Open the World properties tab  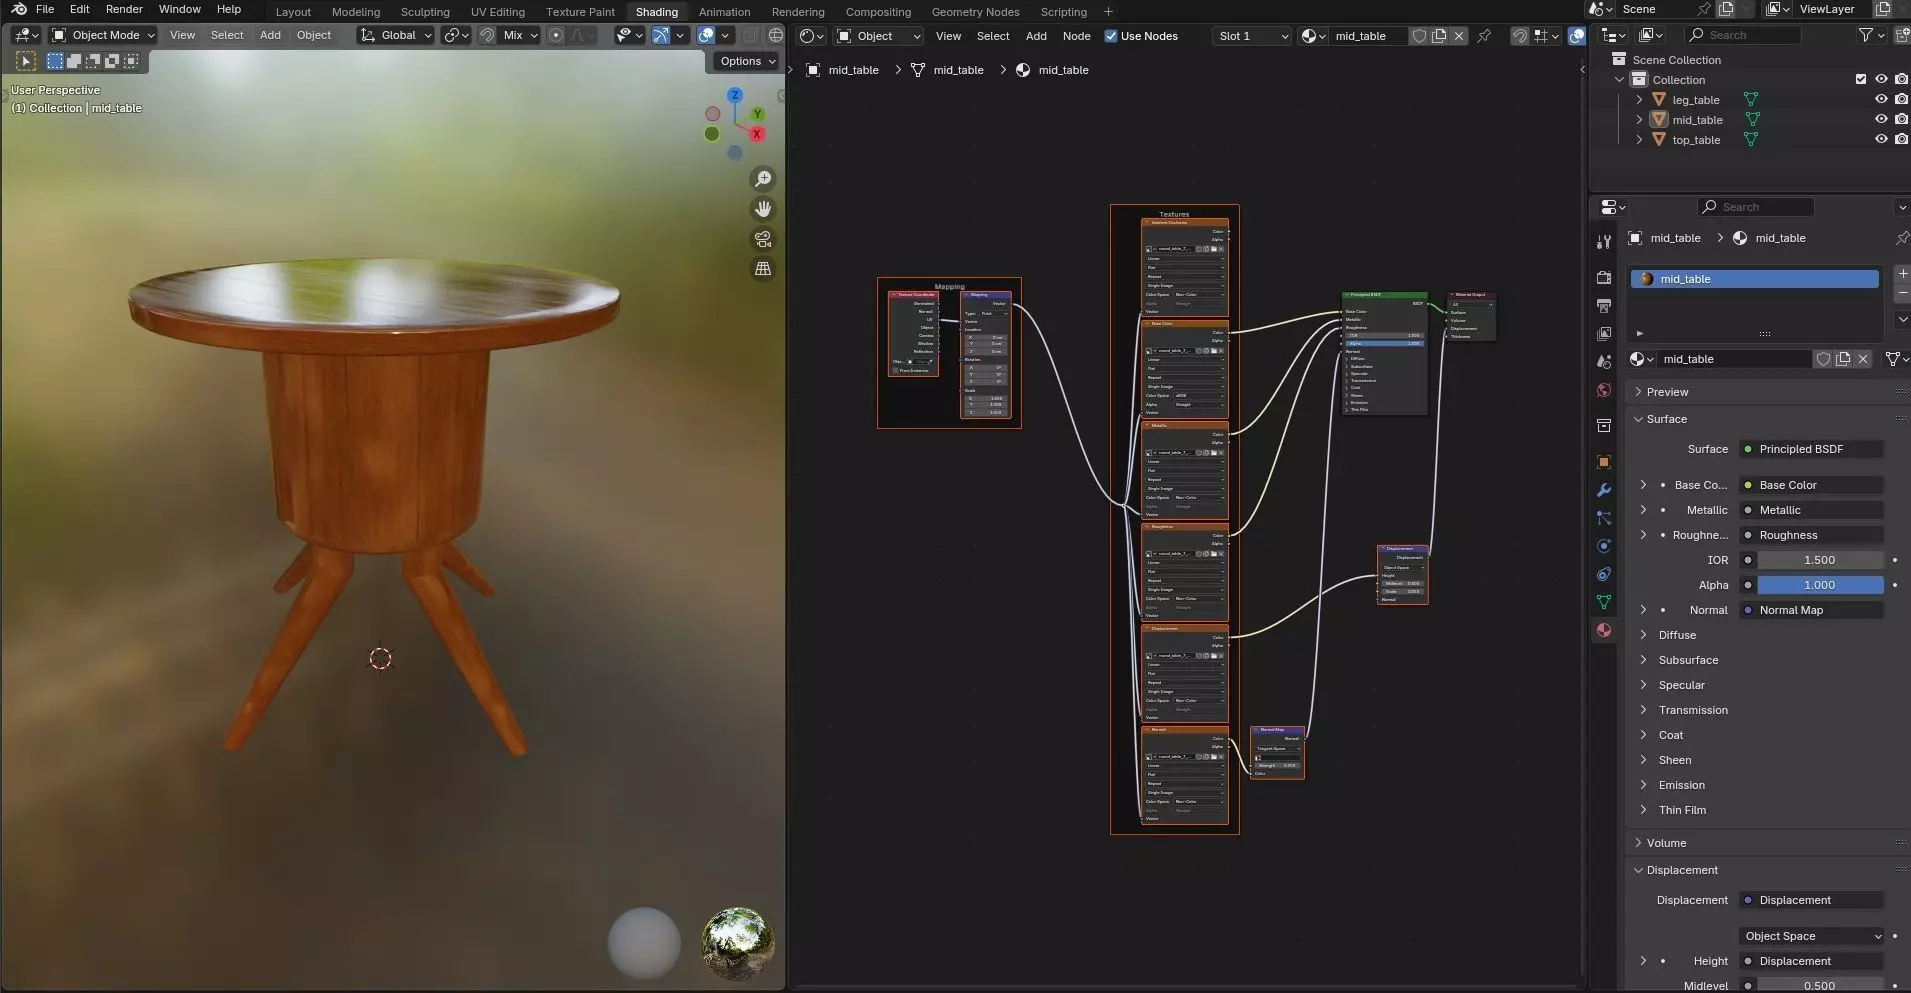click(x=1604, y=390)
